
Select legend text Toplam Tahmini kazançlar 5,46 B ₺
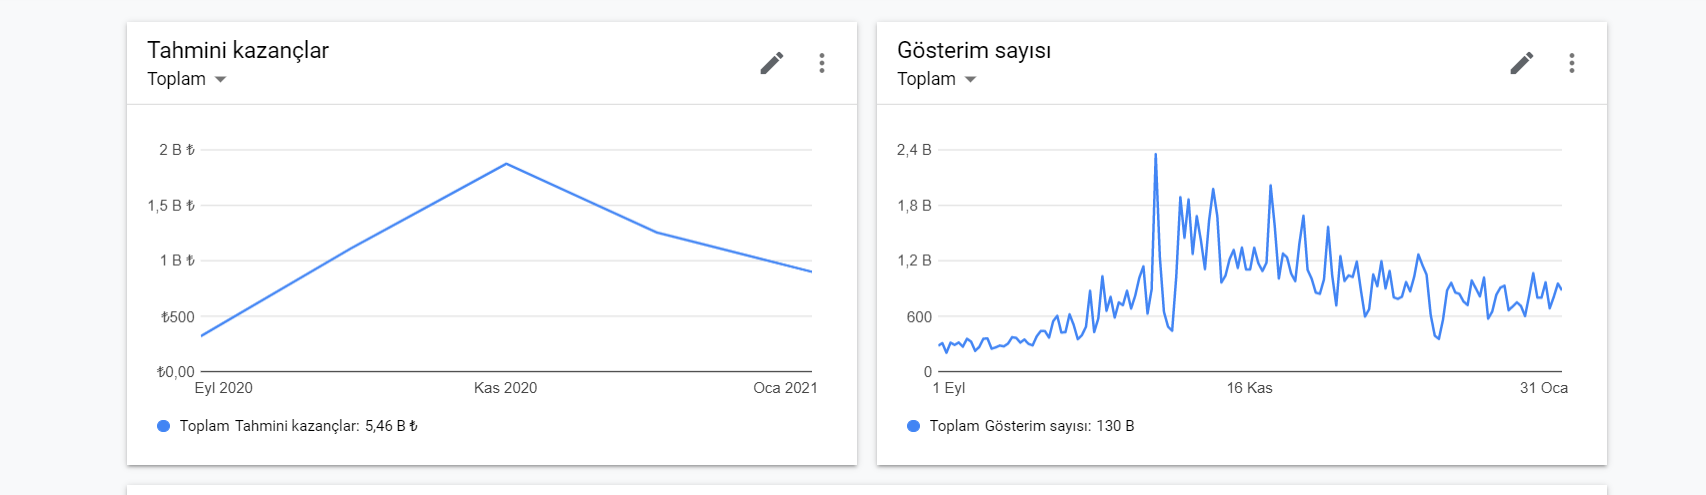coord(299,426)
